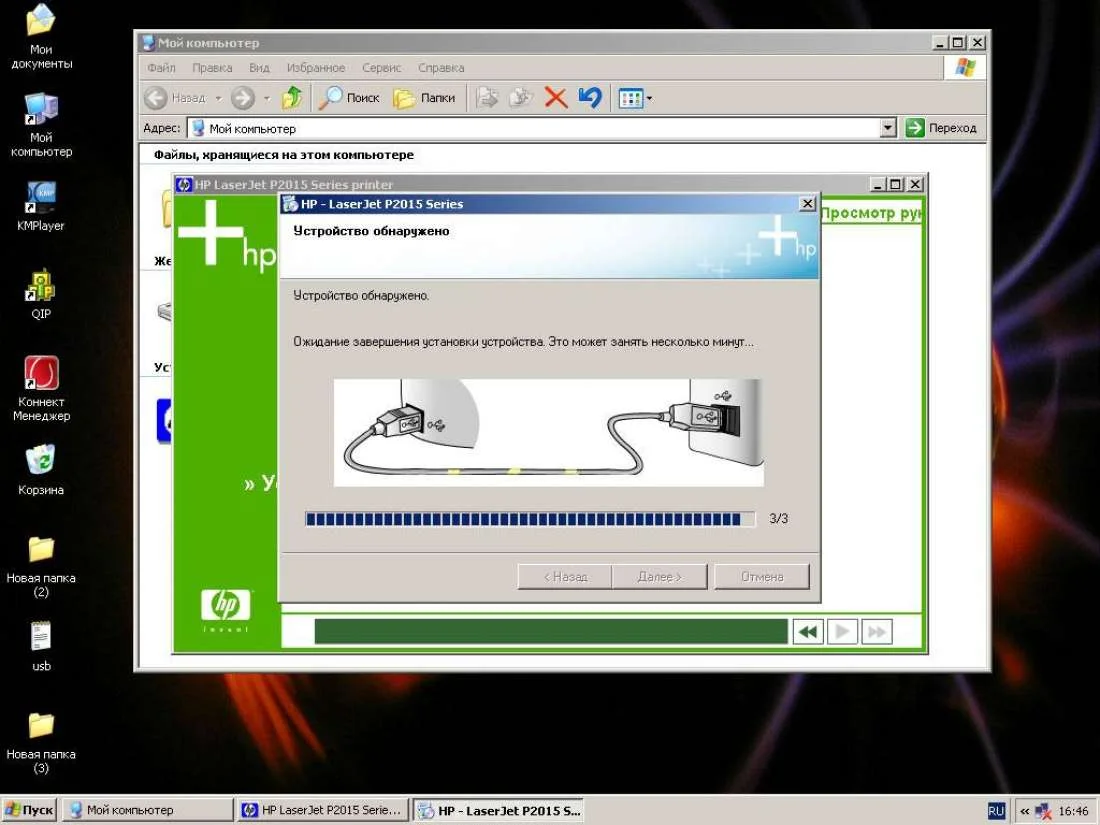
Task: Click the play button in HP green window
Action: (x=843, y=632)
